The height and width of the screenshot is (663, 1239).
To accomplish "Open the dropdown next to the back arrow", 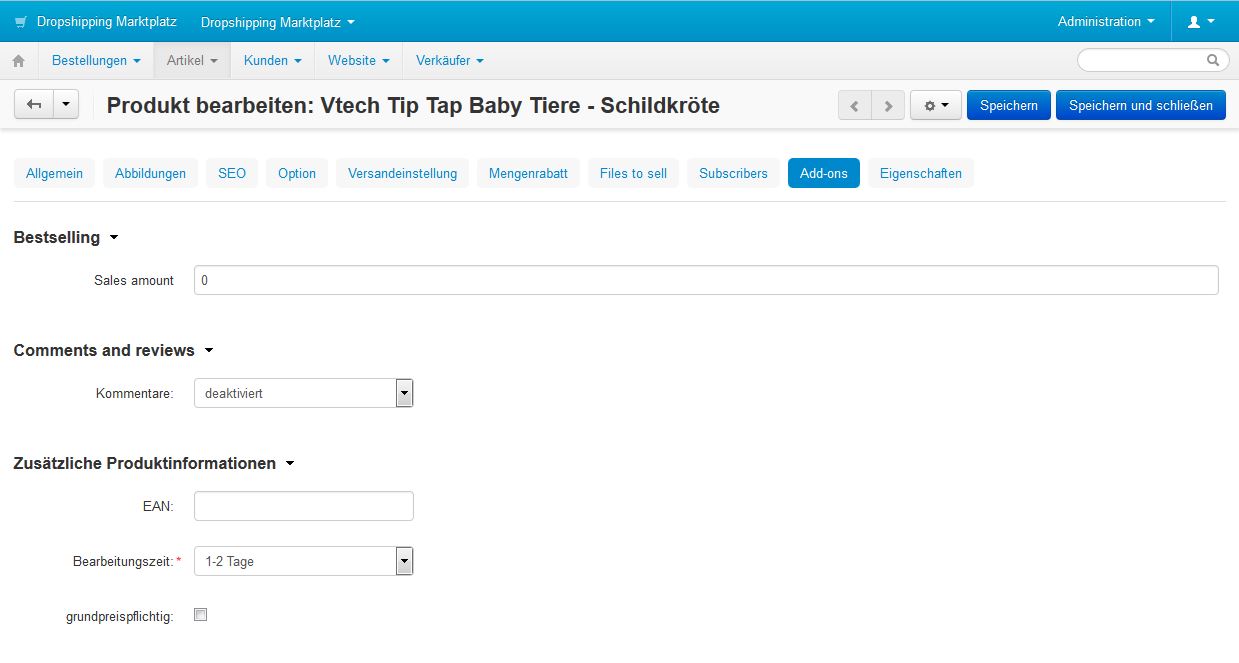I will [x=66, y=104].
